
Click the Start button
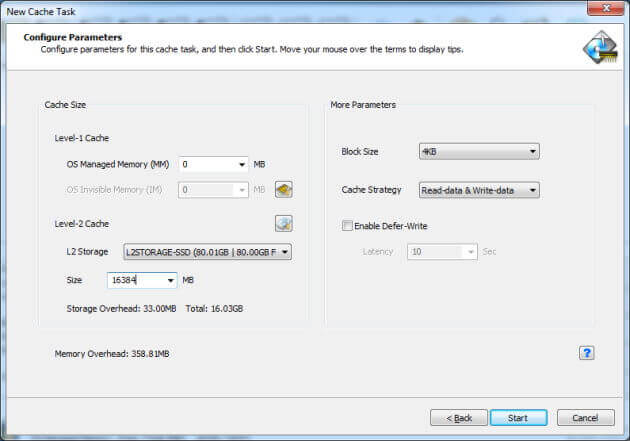tap(518, 418)
